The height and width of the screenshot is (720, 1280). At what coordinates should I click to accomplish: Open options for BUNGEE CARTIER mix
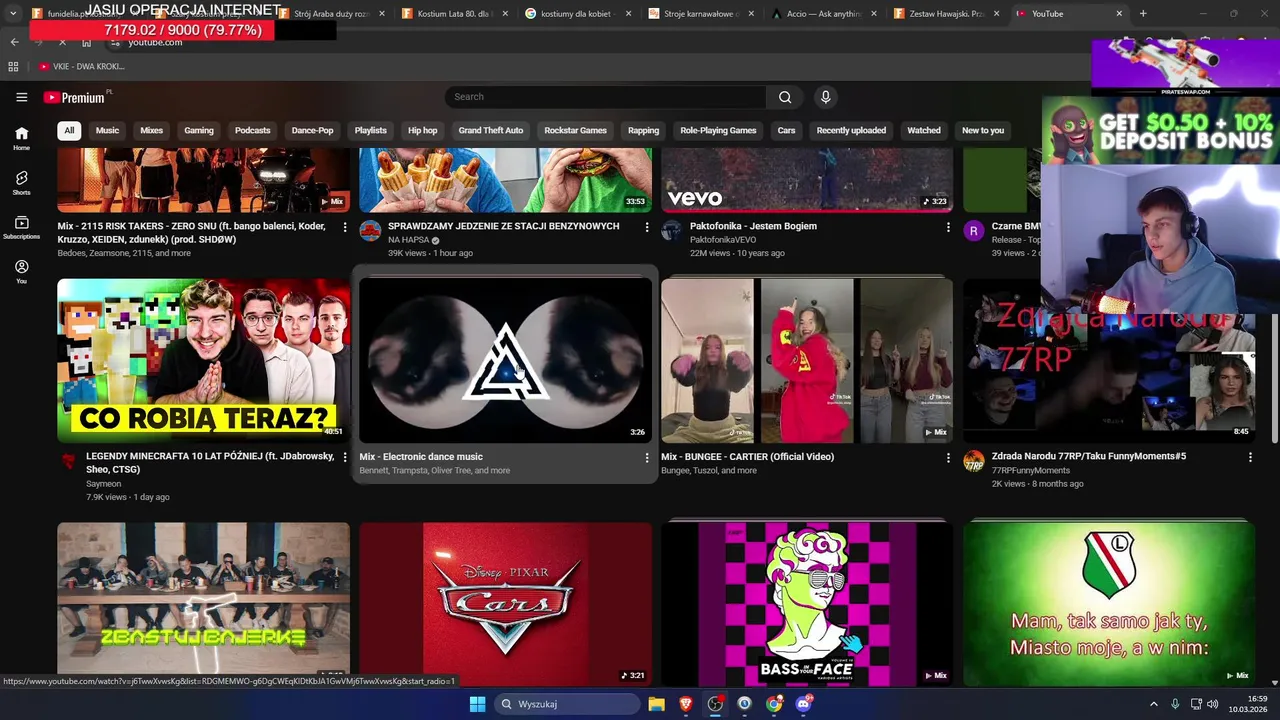[948, 457]
